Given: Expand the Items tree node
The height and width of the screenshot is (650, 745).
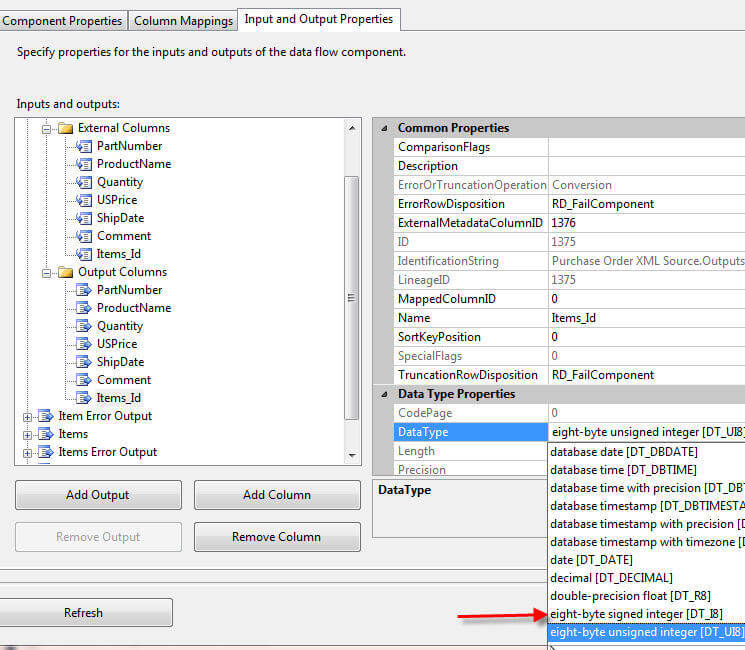Looking at the screenshot, I should point(27,434).
